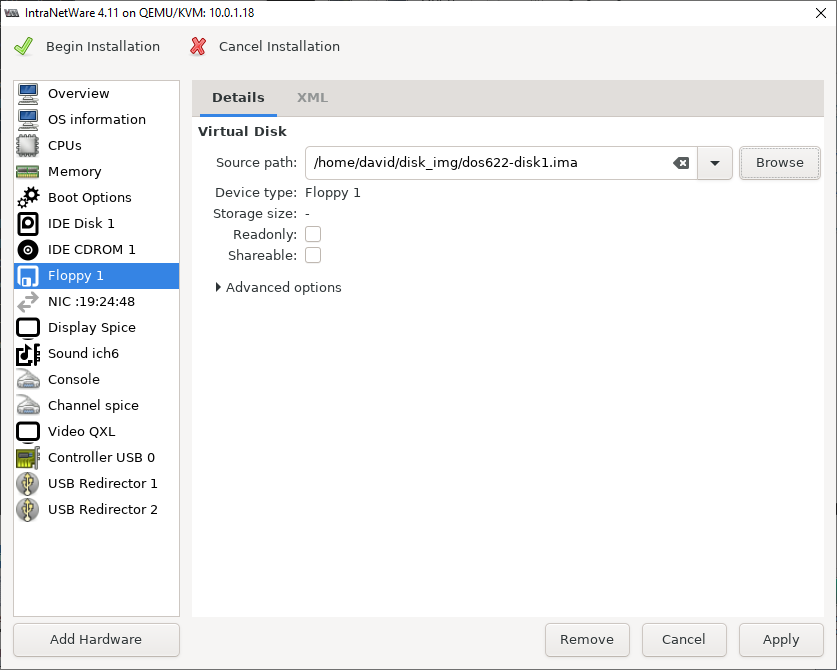
Task: Select the IDE CDROM 1 row label
Action: [x=92, y=250]
